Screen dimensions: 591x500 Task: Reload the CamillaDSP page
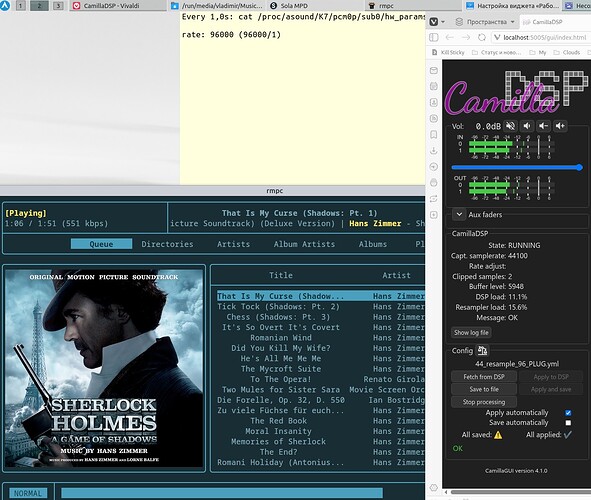point(482,37)
